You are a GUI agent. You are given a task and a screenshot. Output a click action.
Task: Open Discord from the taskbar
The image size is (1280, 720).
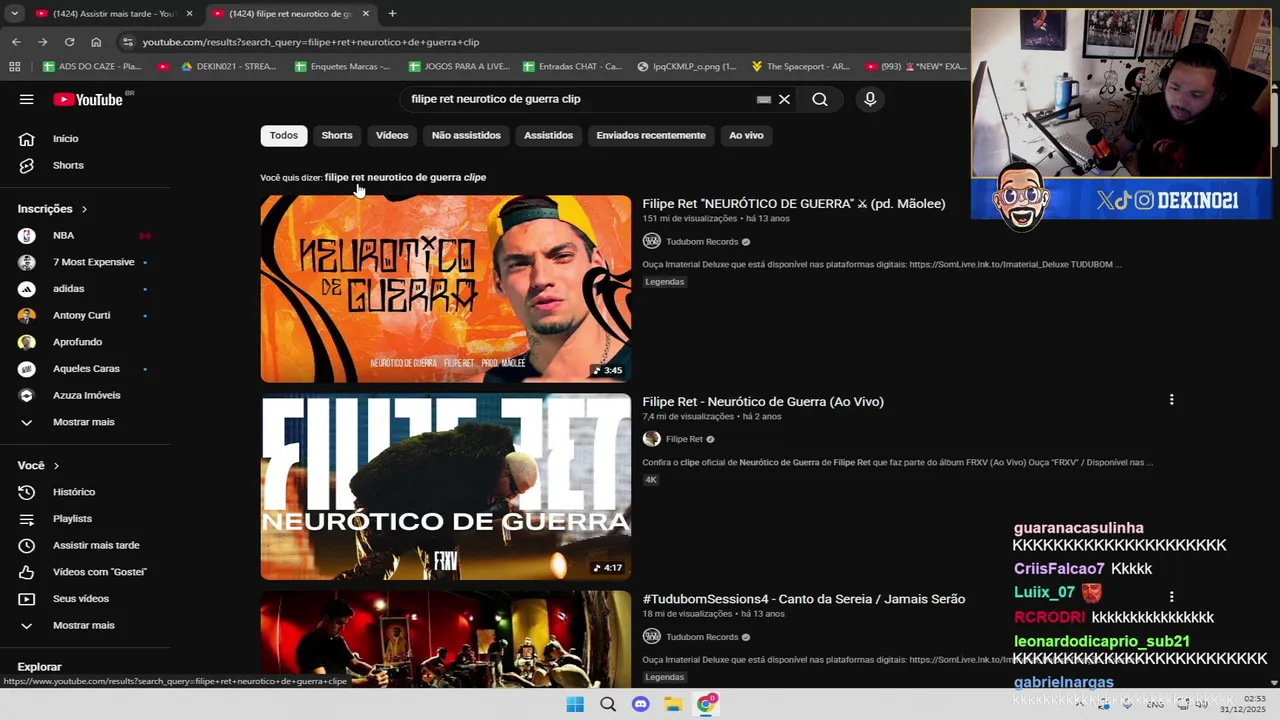pos(641,704)
